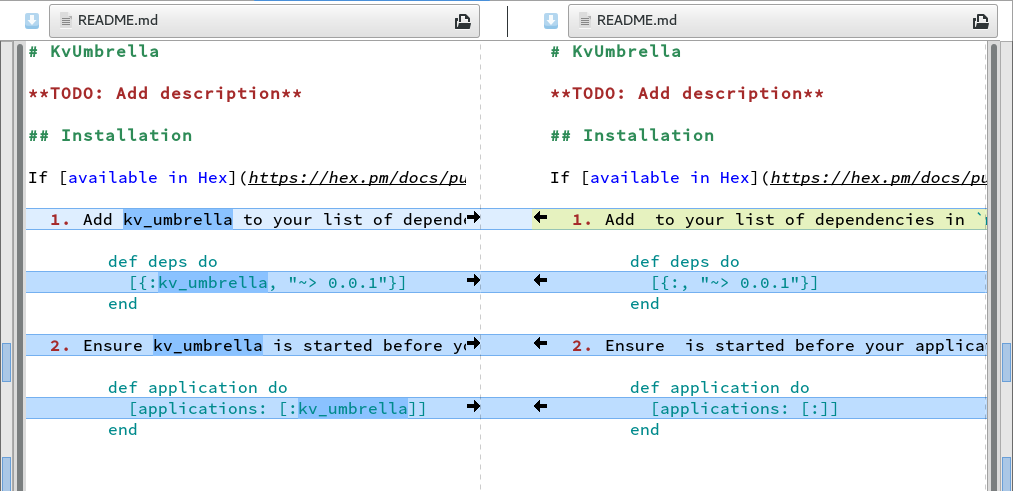This screenshot has width=1013, height=491.
Task: Click '[{:, "~> 0.0.1"}]' text in right pane
Action: click(x=735, y=282)
